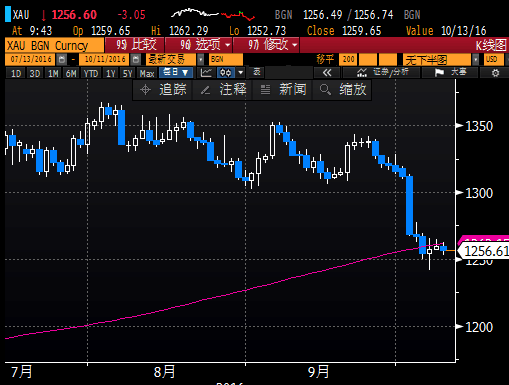This screenshot has height=385, width=509.
Task: Open the start date calendar picker
Action: coord(61,60)
